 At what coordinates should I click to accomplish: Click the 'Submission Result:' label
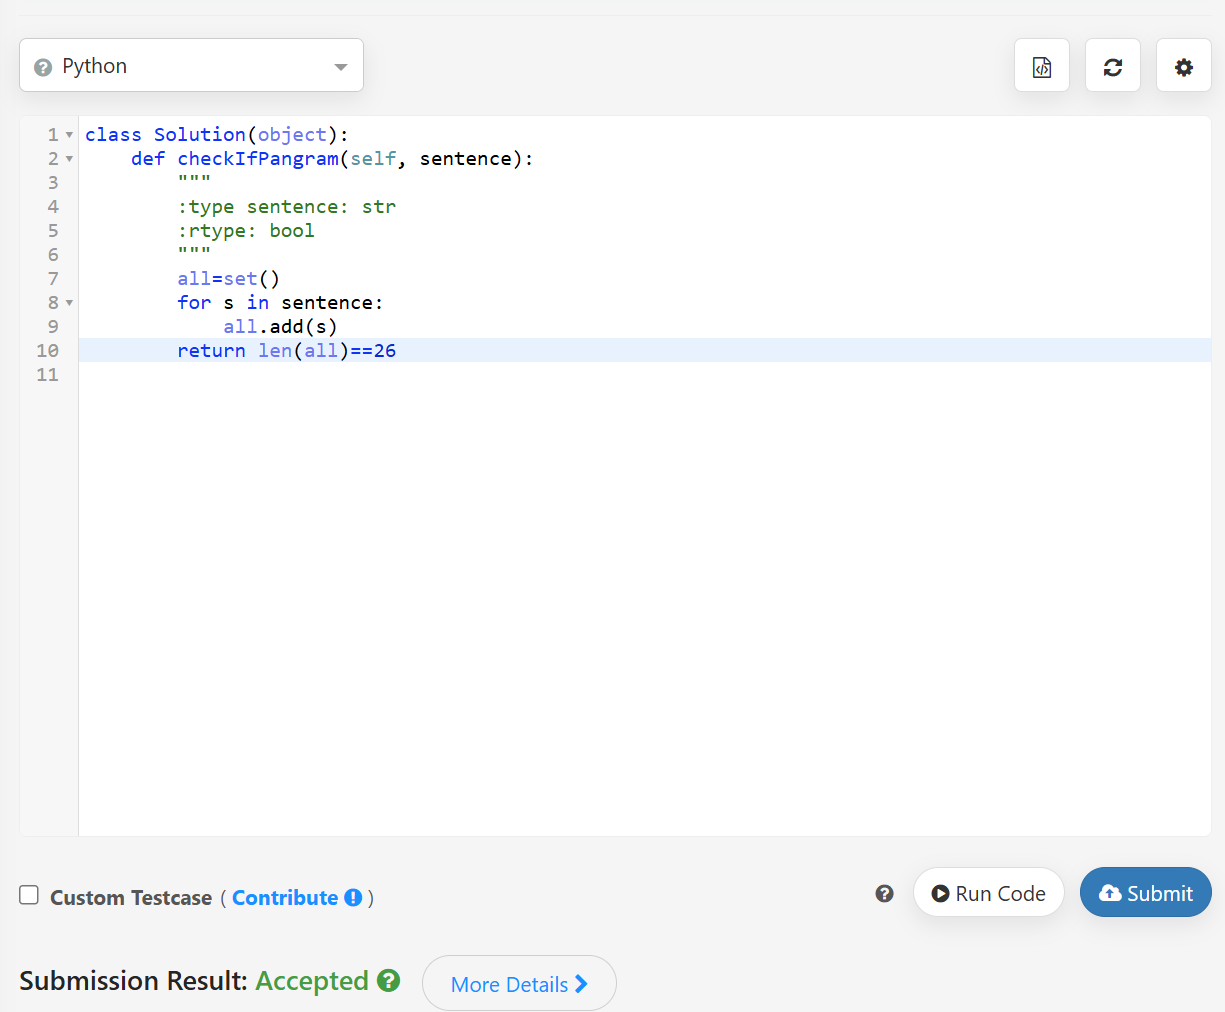click(133, 981)
